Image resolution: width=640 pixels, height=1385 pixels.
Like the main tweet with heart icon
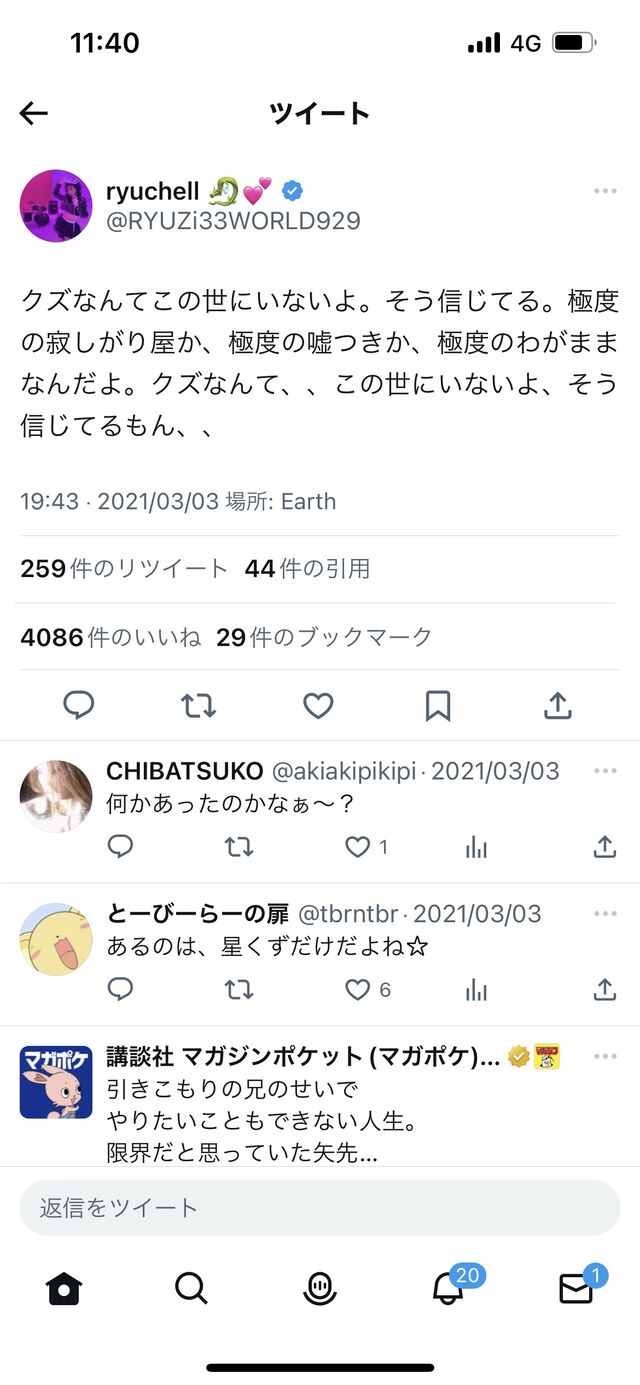[318, 706]
